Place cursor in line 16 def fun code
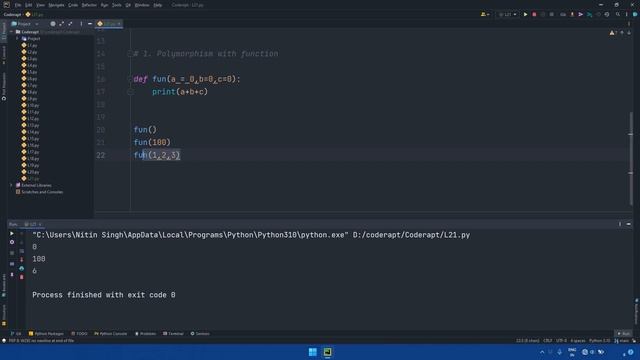 (187, 79)
